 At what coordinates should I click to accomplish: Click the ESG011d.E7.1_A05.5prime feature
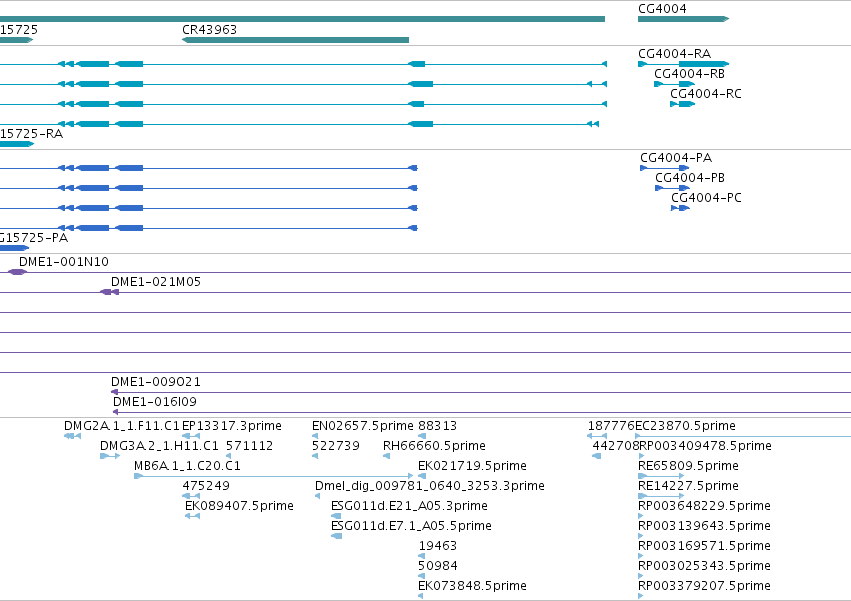click(336, 536)
